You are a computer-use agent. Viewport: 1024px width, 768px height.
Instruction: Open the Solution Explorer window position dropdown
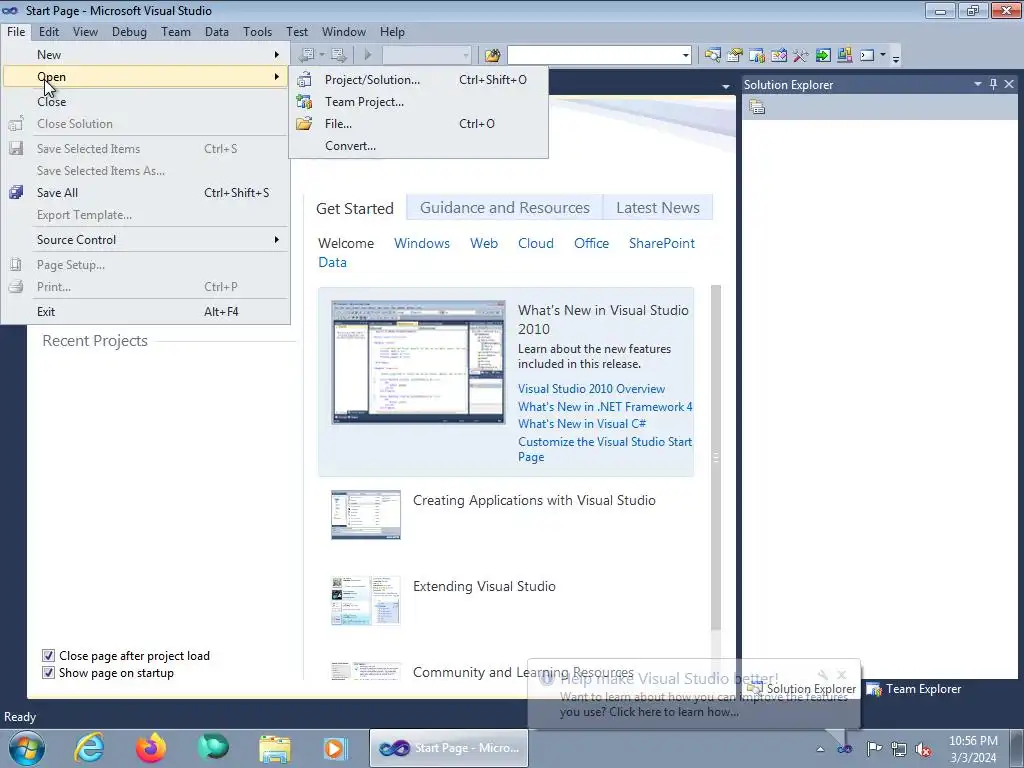point(978,84)
